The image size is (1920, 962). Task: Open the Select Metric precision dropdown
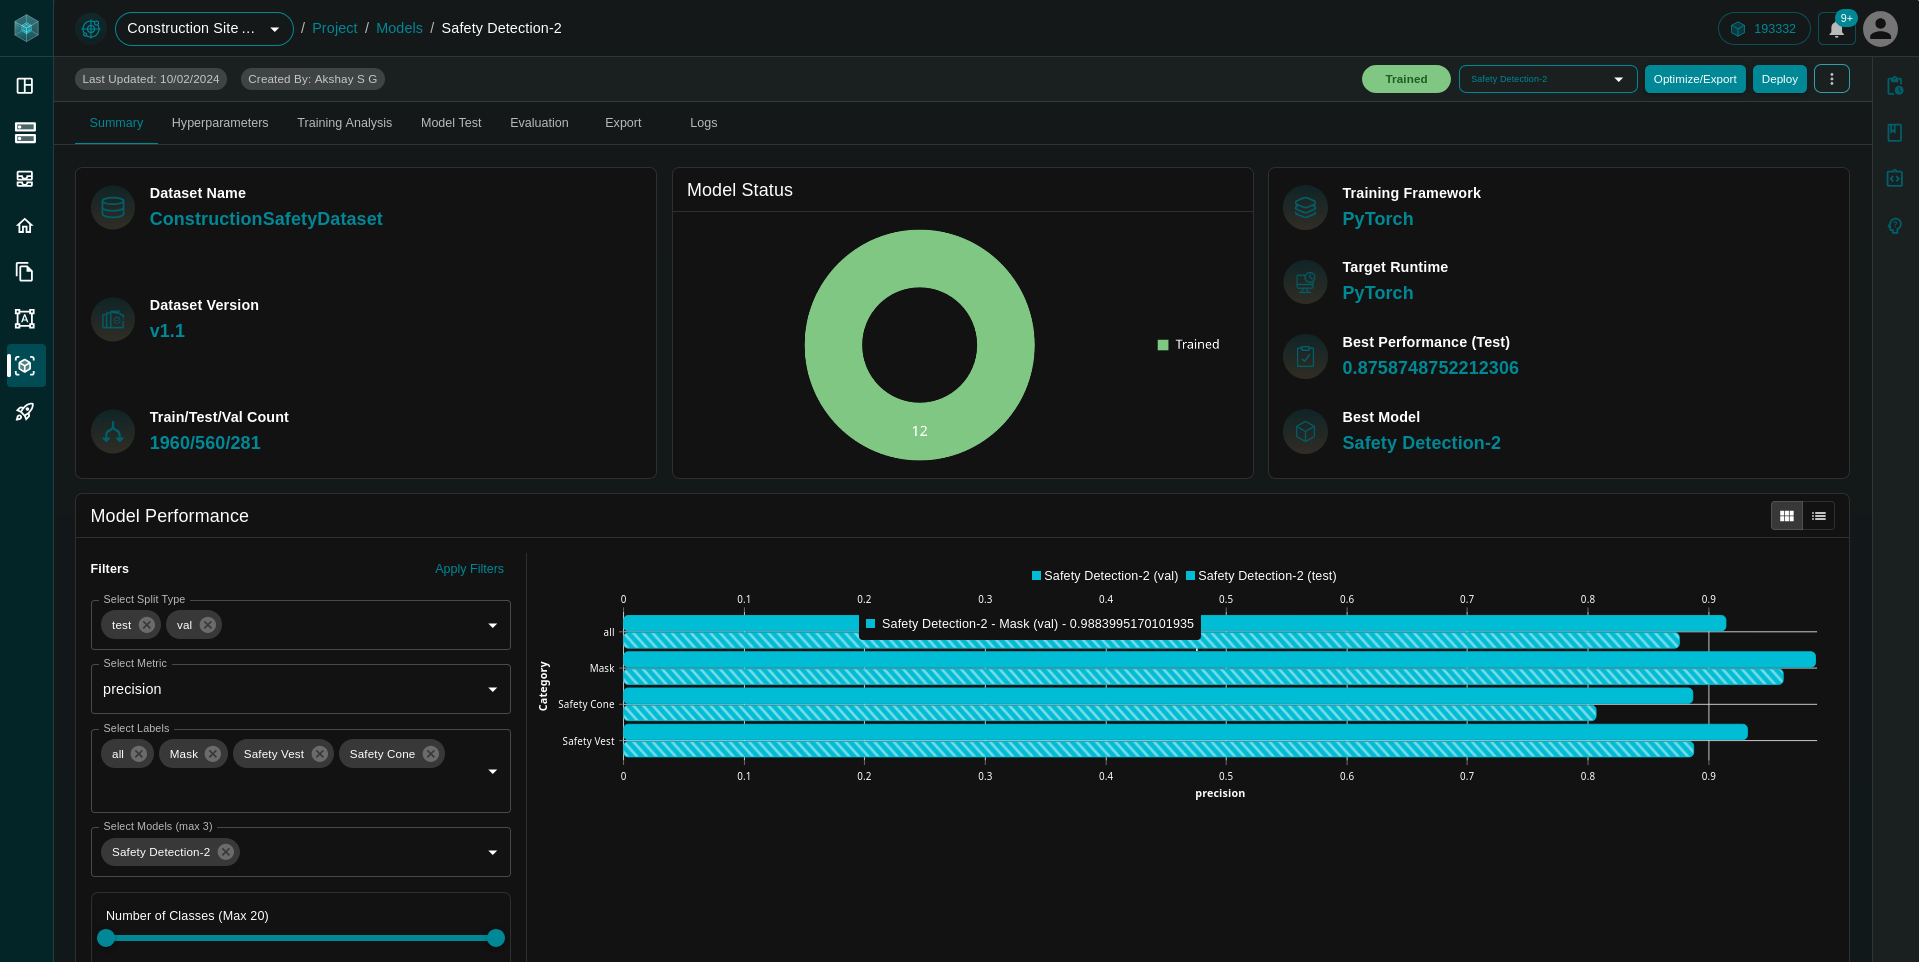point(301,689)
